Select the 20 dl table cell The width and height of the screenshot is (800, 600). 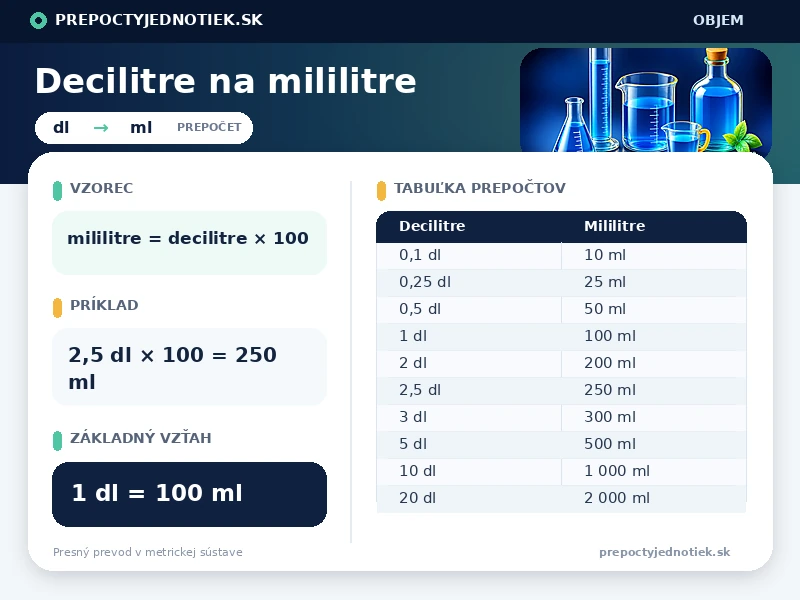pos(469,498)
